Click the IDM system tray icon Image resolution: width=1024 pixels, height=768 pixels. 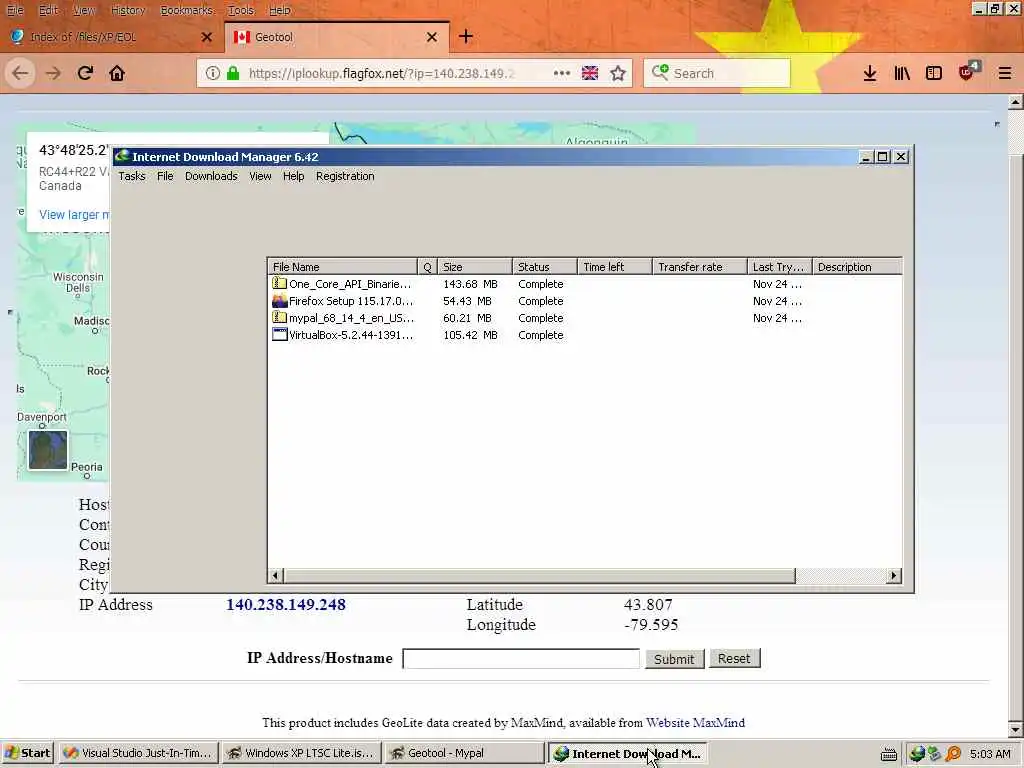917,754
